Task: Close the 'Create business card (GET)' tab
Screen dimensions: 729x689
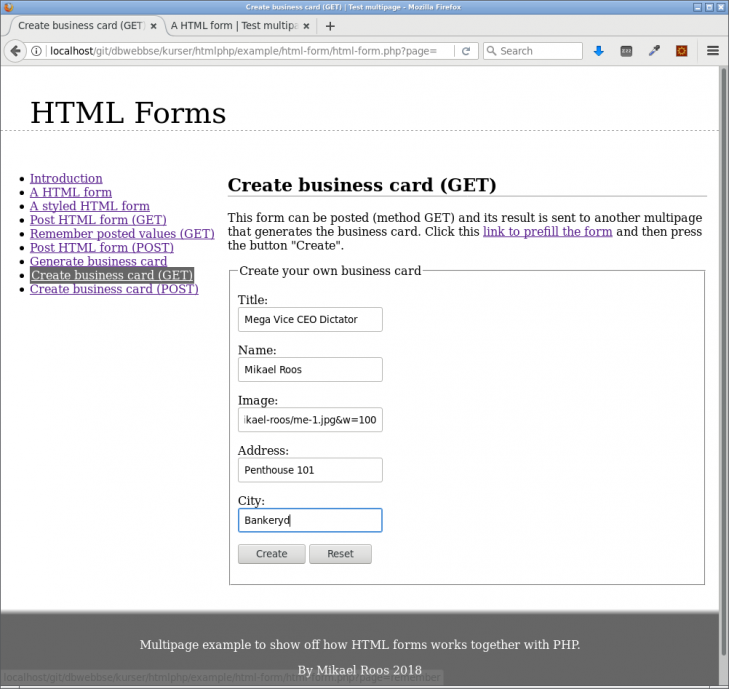Action: (x=153, y=26)
